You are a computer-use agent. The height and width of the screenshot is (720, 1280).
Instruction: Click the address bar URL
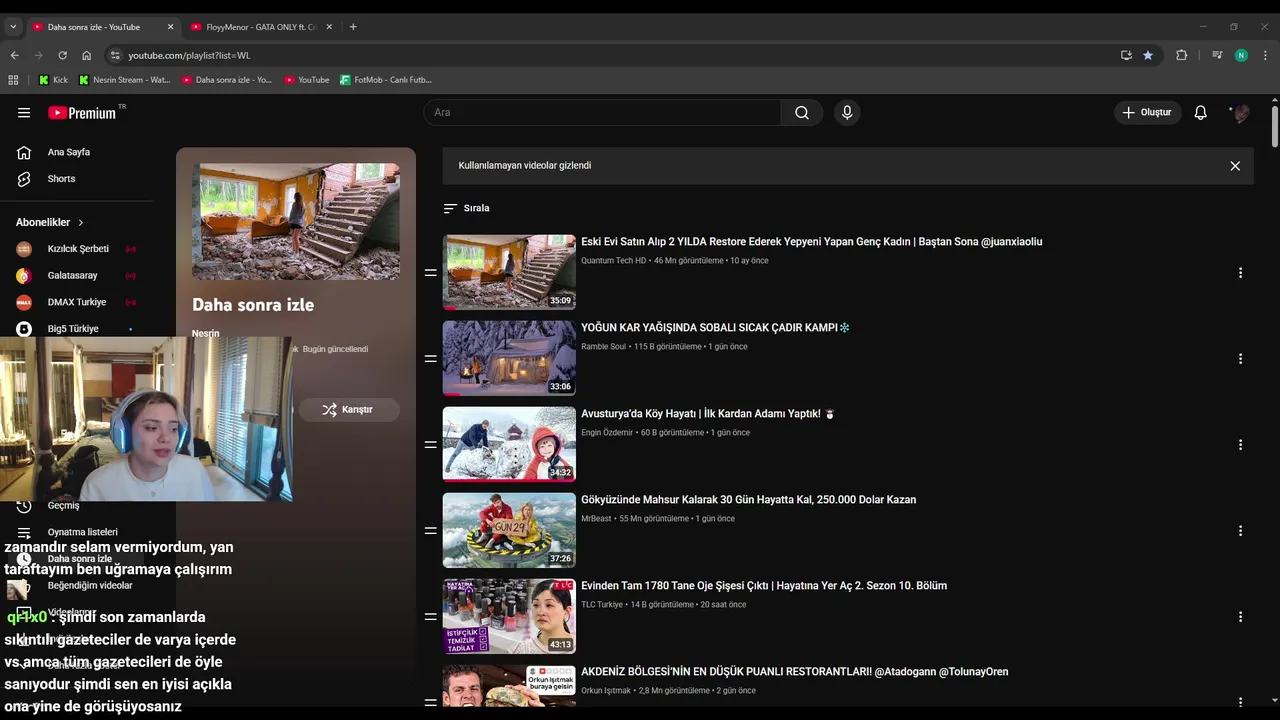pyautogui.click(x=189, y=56)
